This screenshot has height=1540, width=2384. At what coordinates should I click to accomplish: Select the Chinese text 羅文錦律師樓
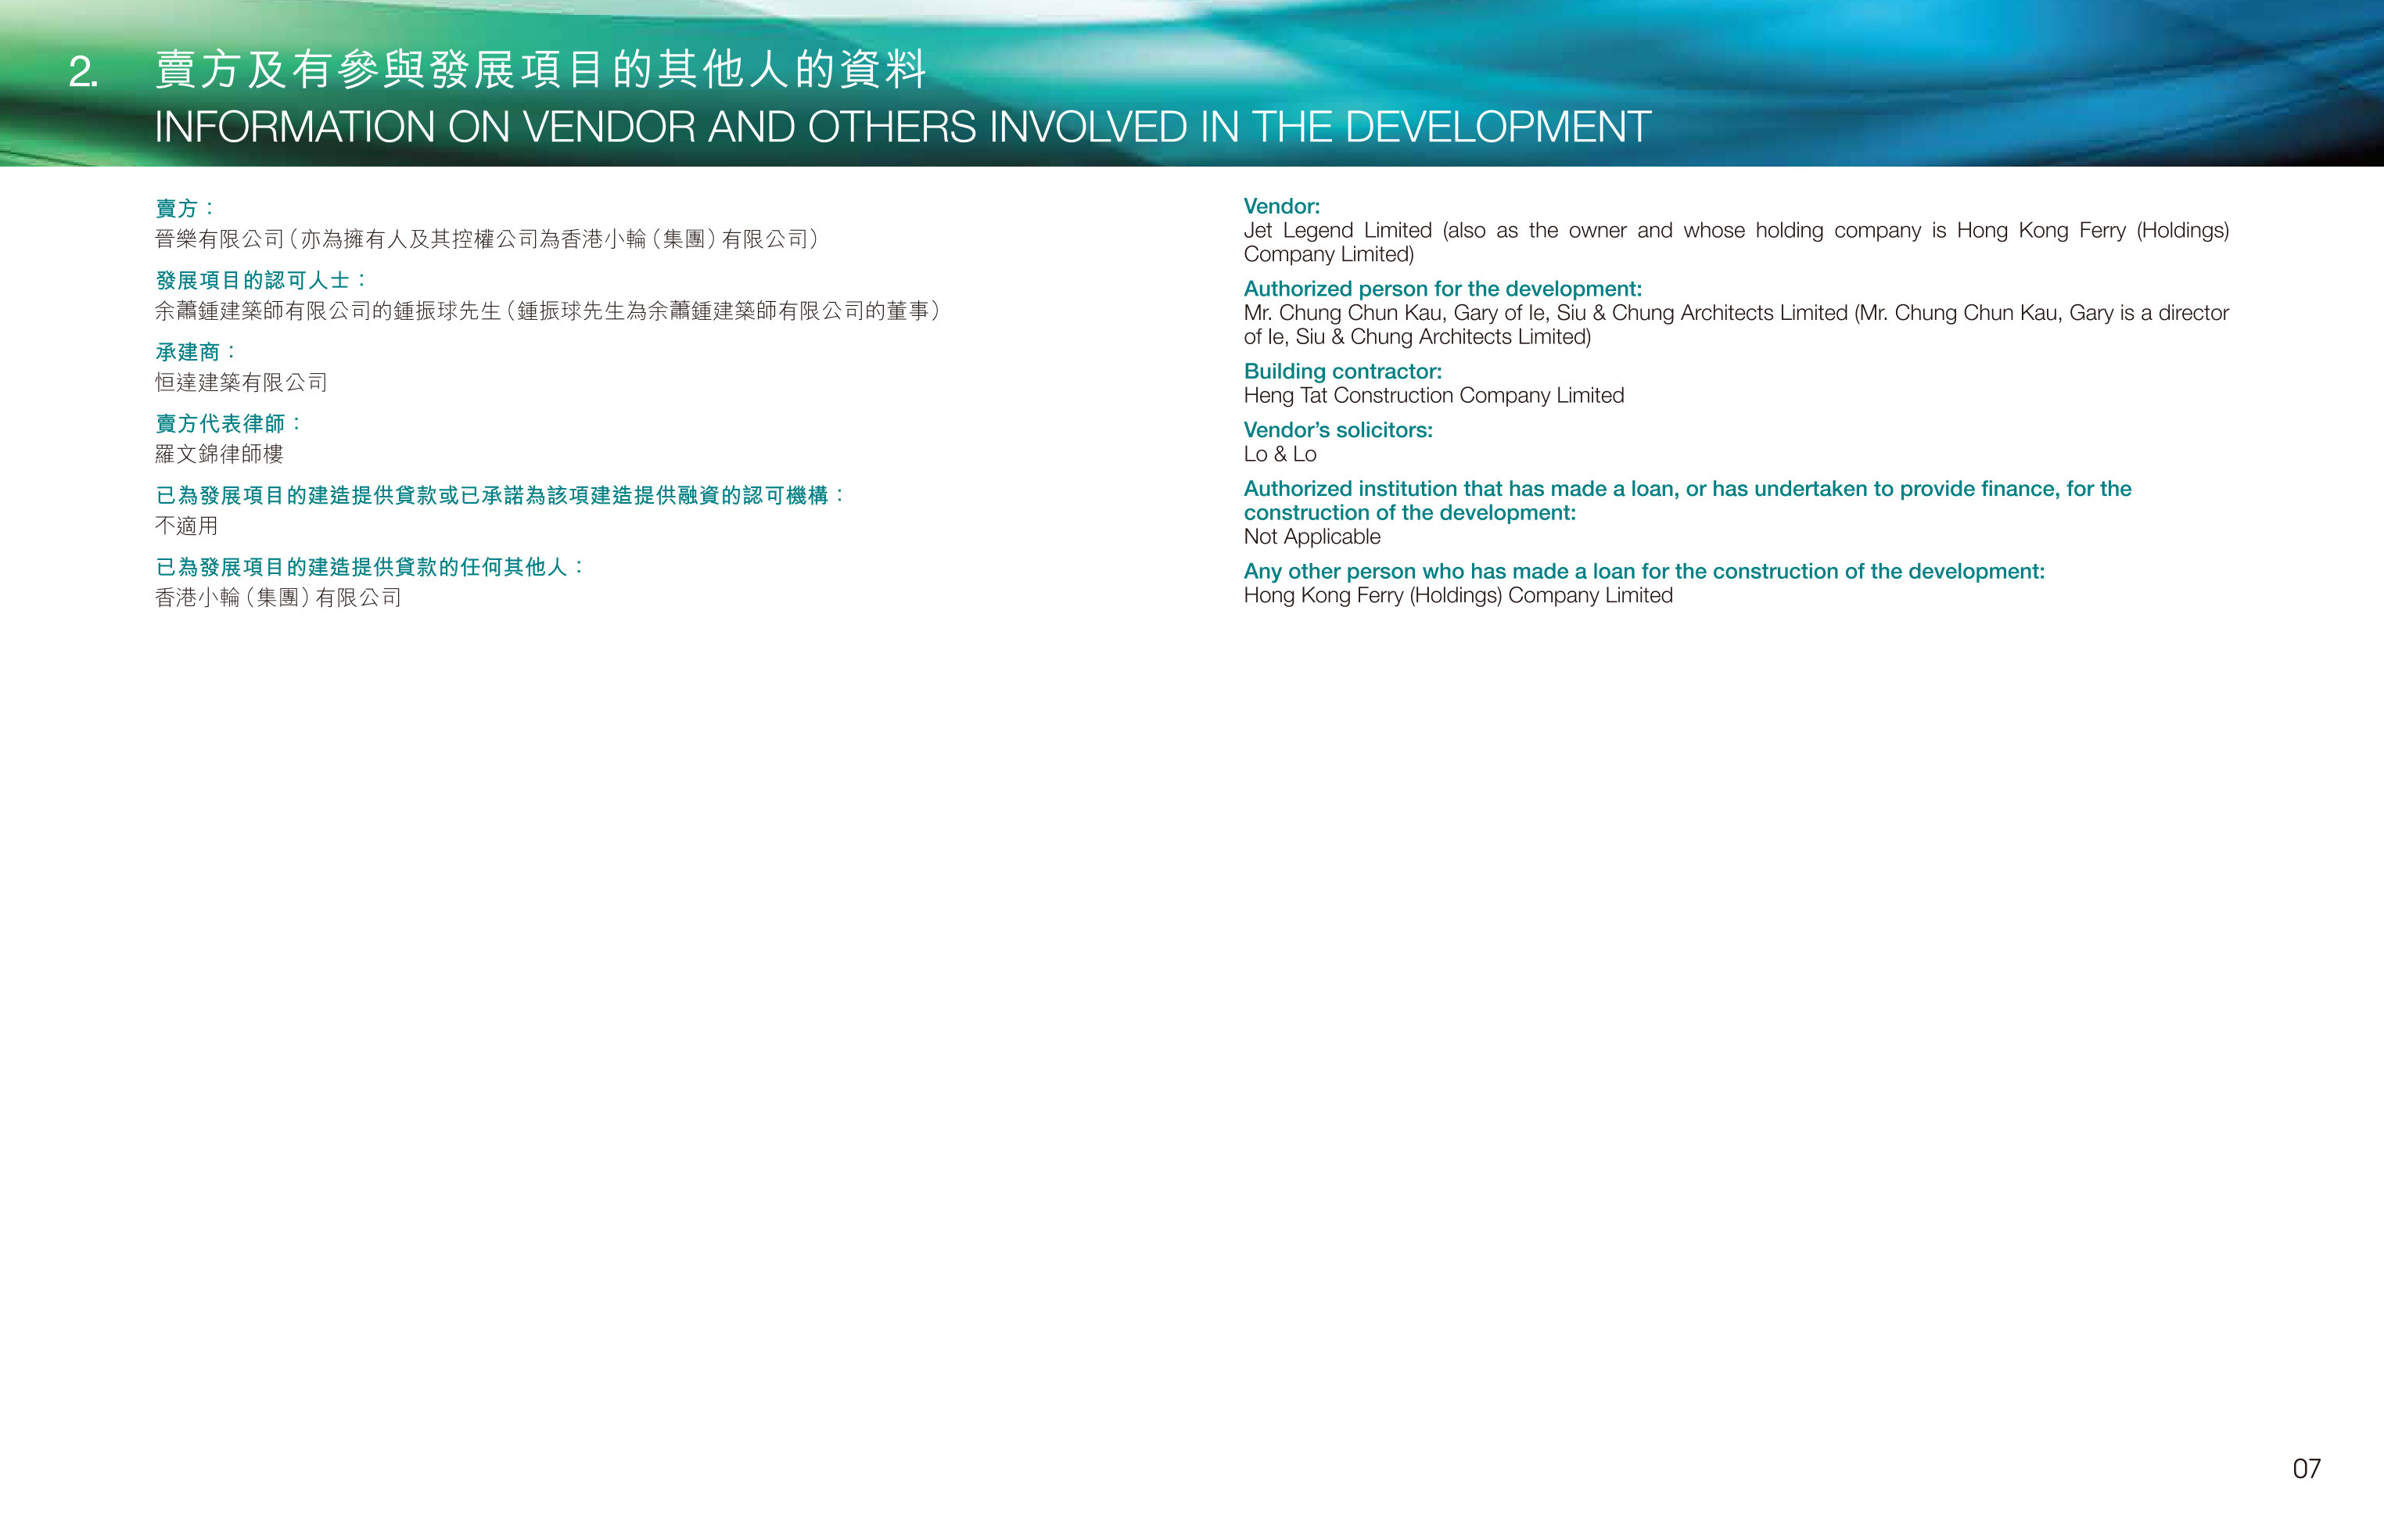(219, 454)
